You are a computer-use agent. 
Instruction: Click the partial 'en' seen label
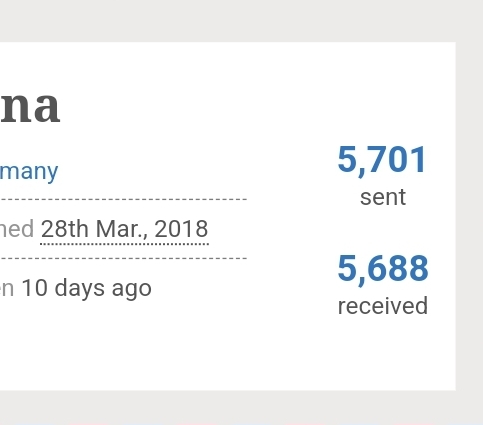[x=7, y=289]
